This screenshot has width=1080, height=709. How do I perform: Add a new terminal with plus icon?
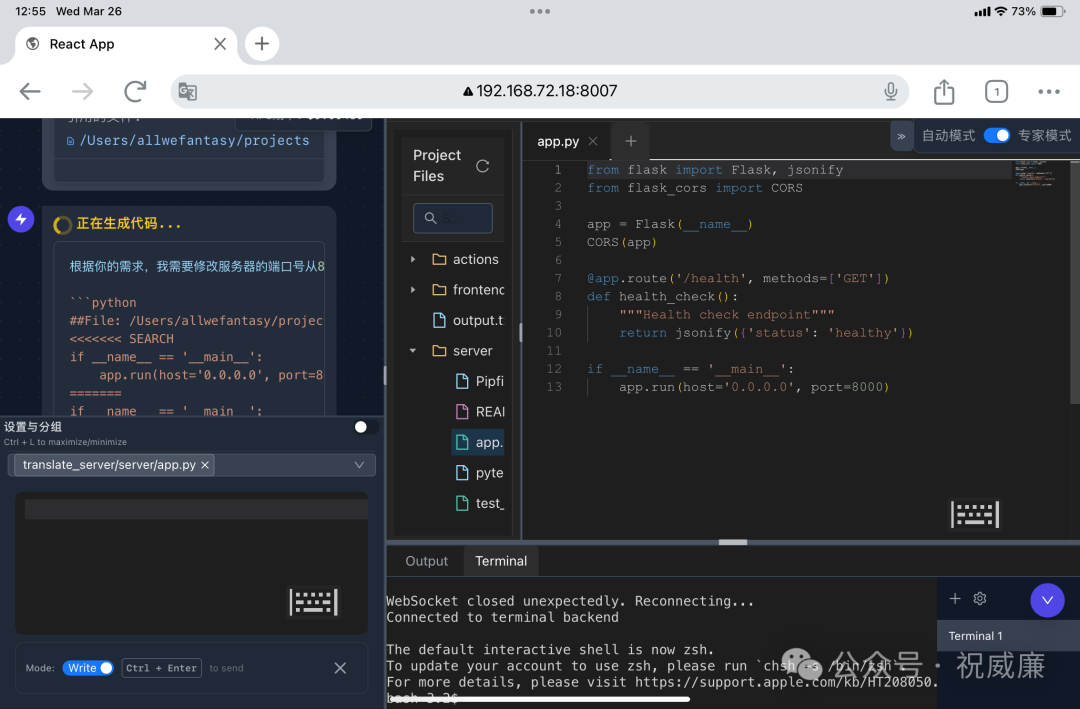click(955, 599)
